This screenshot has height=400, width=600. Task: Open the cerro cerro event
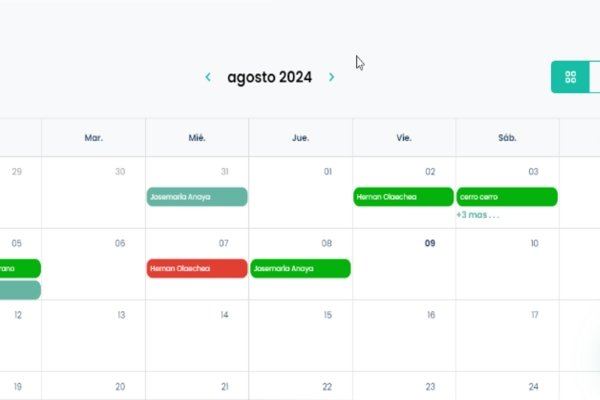[507, 197]
